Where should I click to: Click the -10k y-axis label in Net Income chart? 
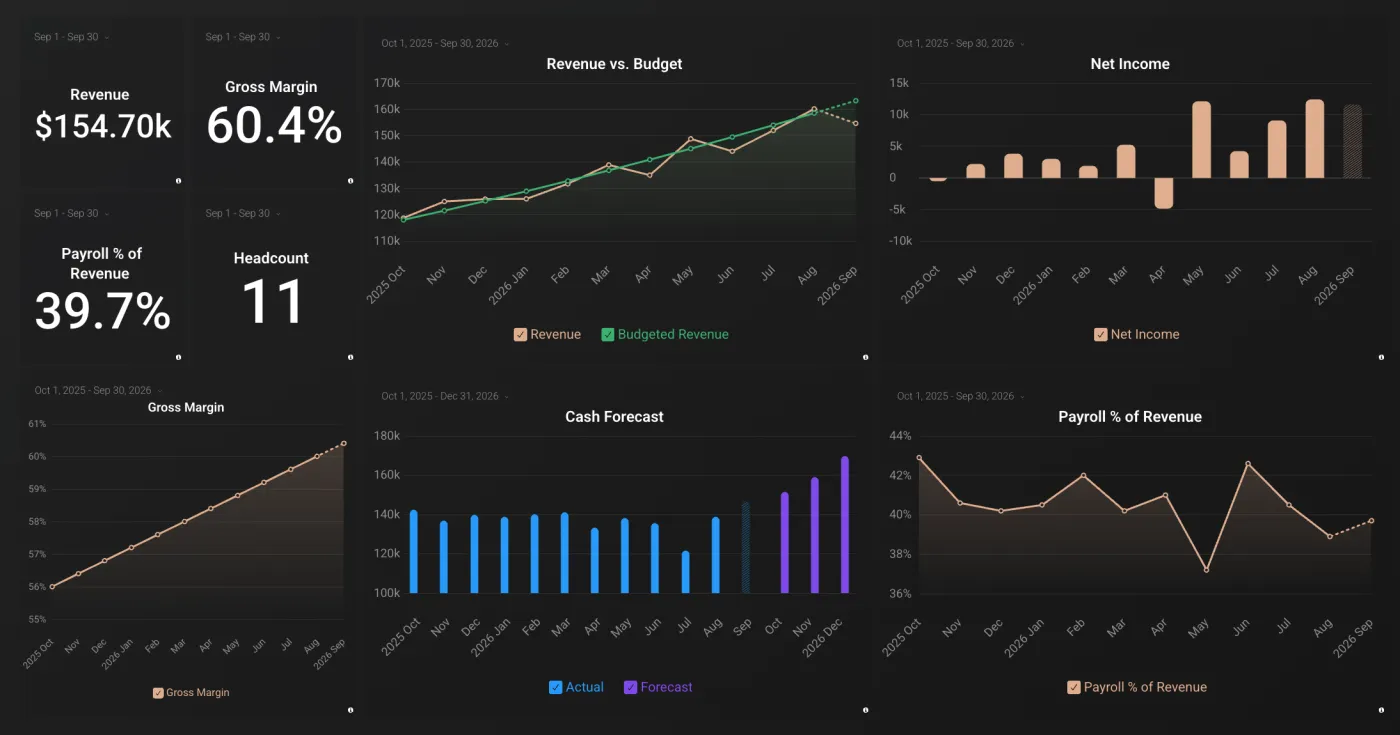tap(900, 241)
